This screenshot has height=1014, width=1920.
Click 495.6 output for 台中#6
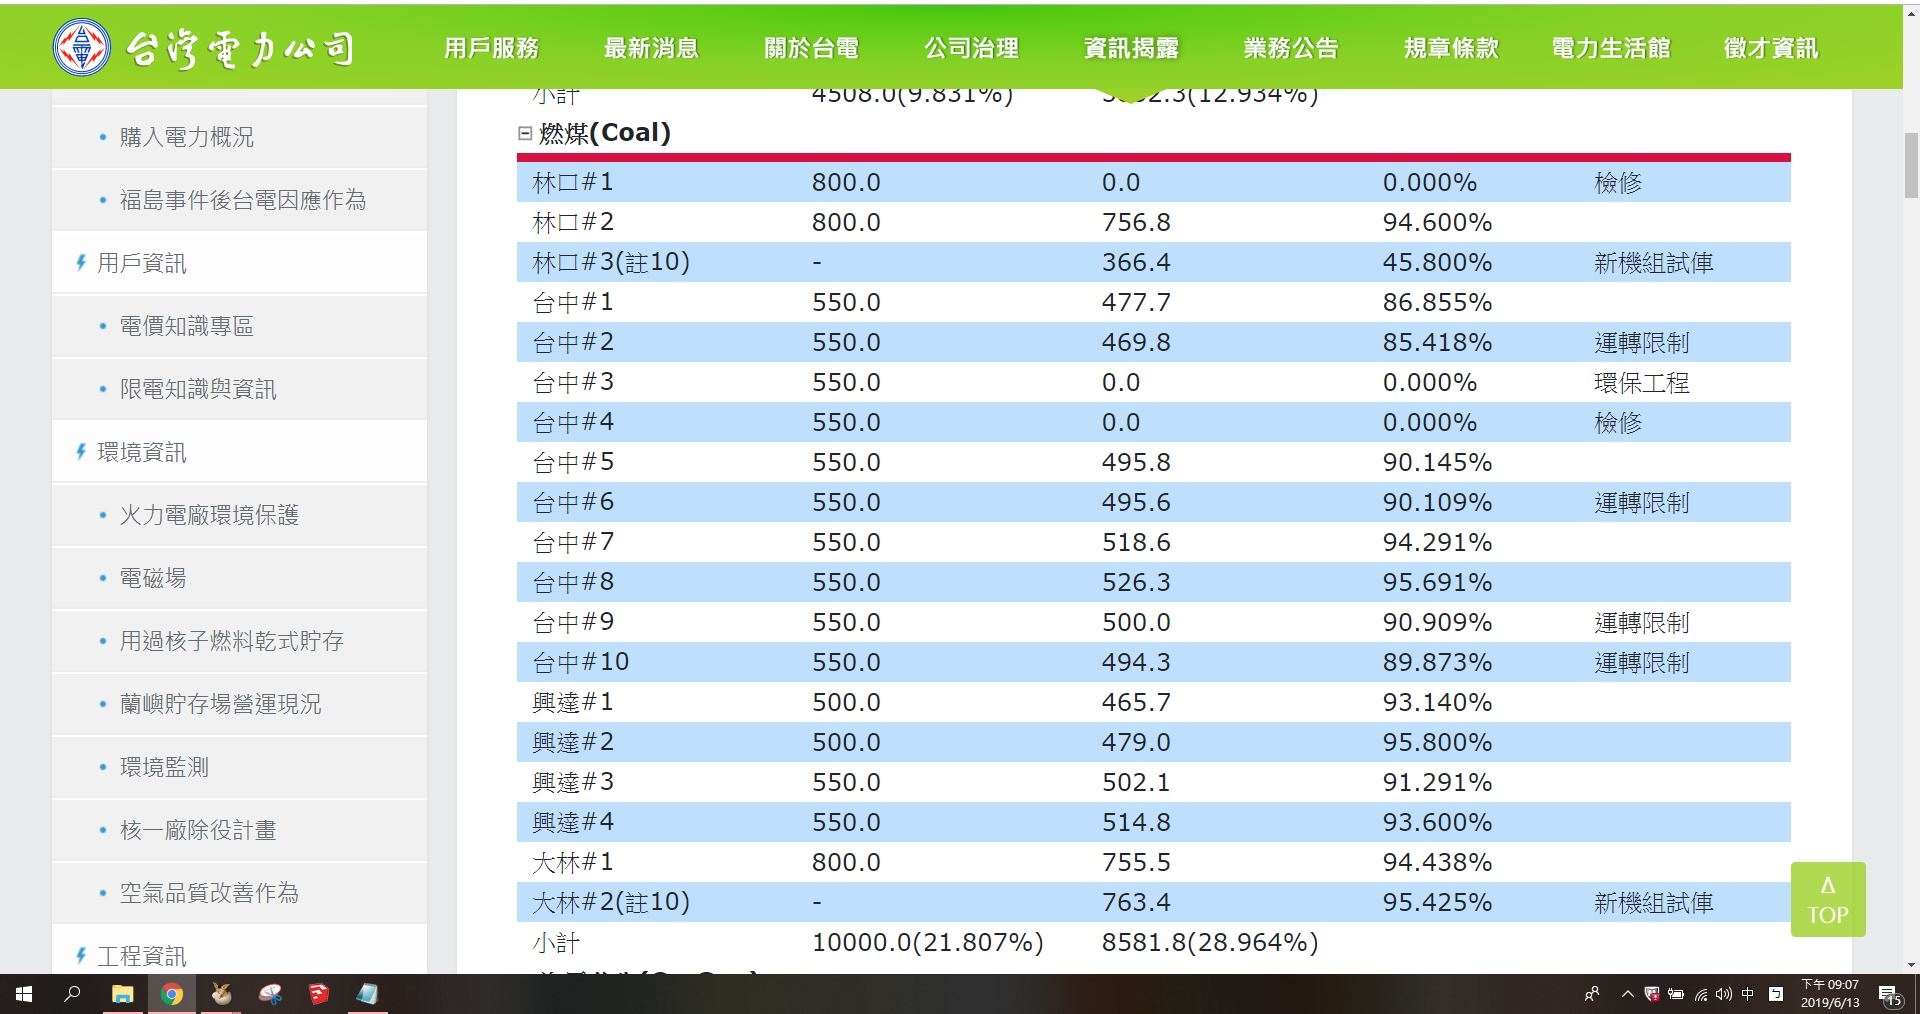pos(1136,502)
